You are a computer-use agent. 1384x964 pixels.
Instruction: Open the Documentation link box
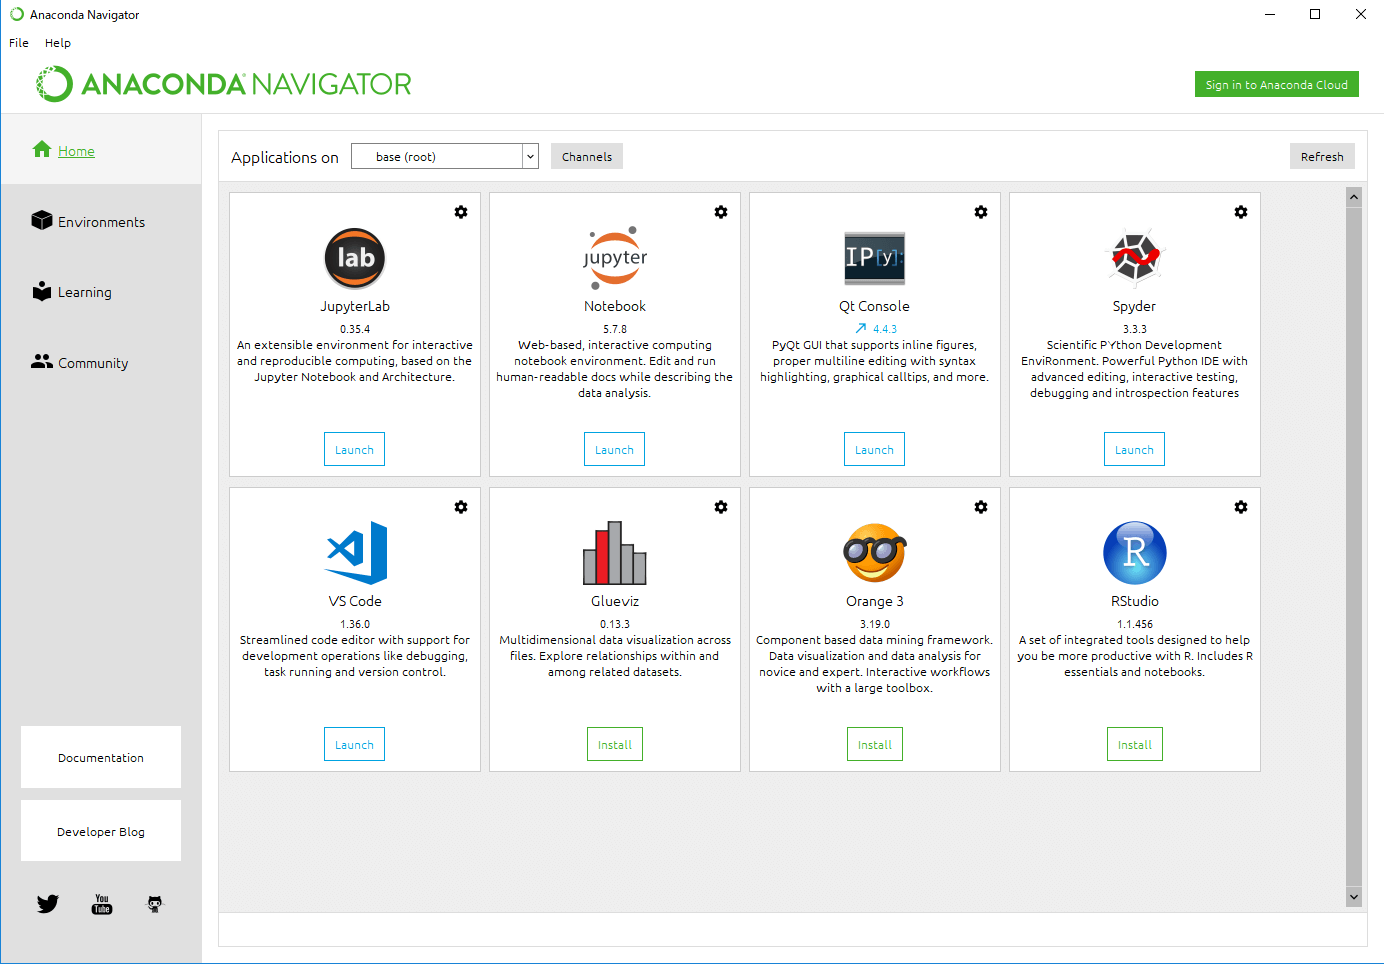pos(101,757)
